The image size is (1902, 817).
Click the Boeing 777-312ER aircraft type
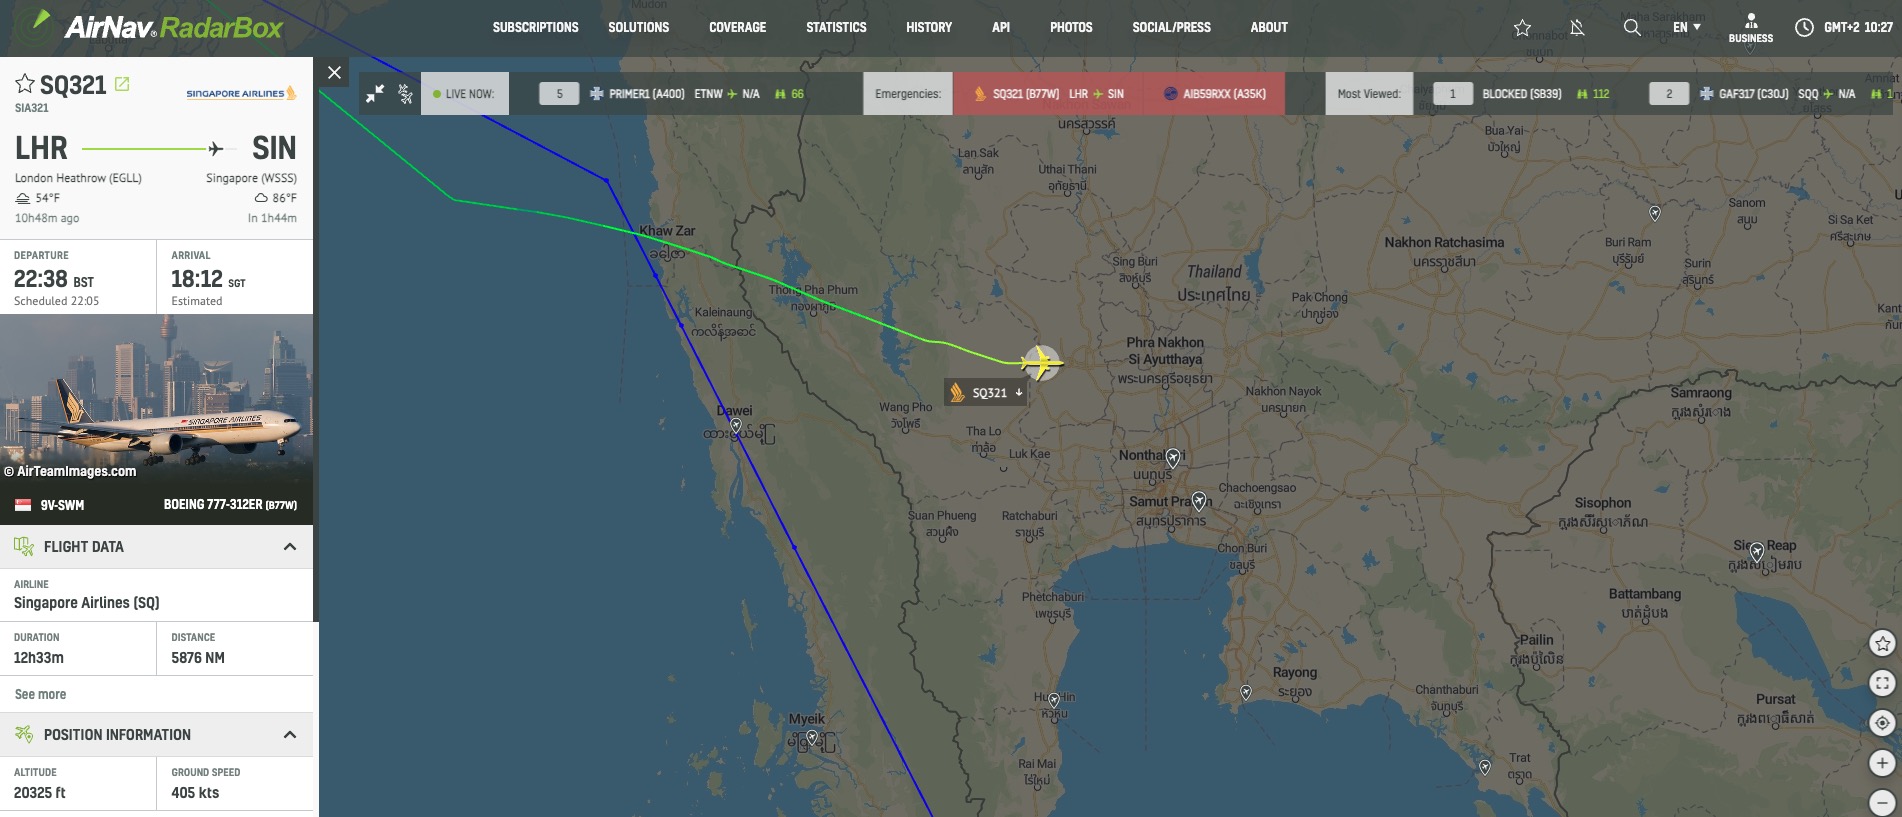pyautogui.click(x=230, y=505)
